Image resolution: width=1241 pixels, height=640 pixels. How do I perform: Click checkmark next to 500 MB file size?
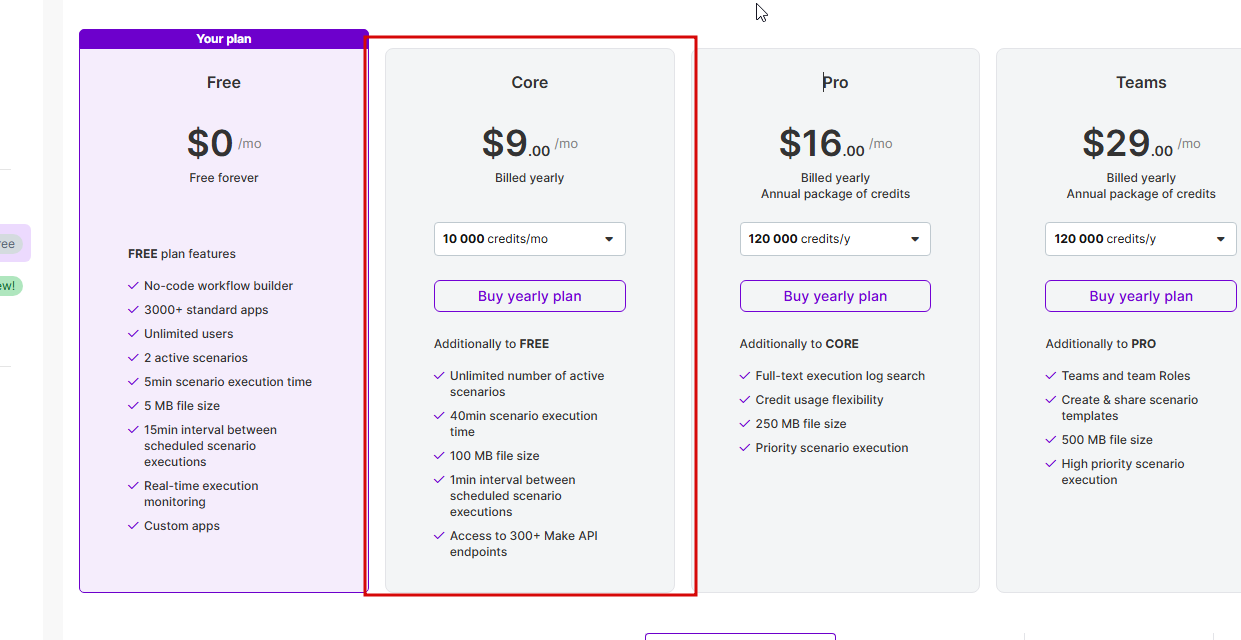click(x=1051, y=440)
